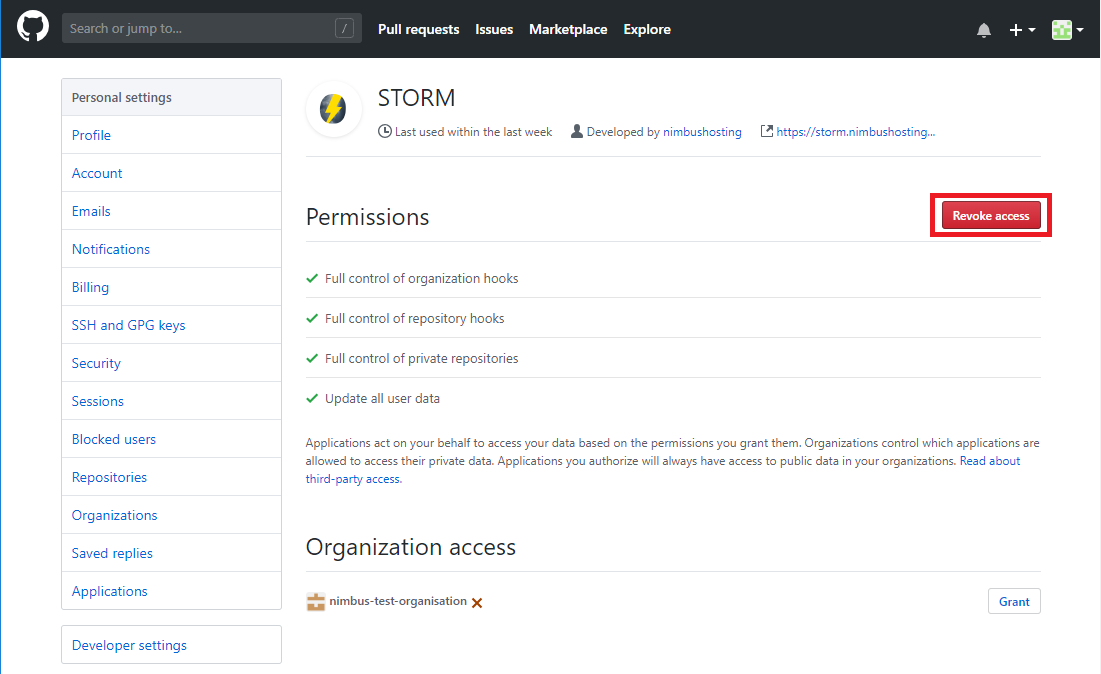The width and height of the screenshot is (1101, 674).
Task: Click the STORM application title
Action: coord(416,98)
